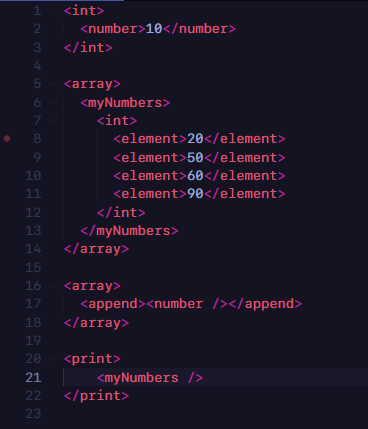Click the </array> closing tag on line 14
The image size is (368, 429).
pyautogui.click(x=96, y=249)
